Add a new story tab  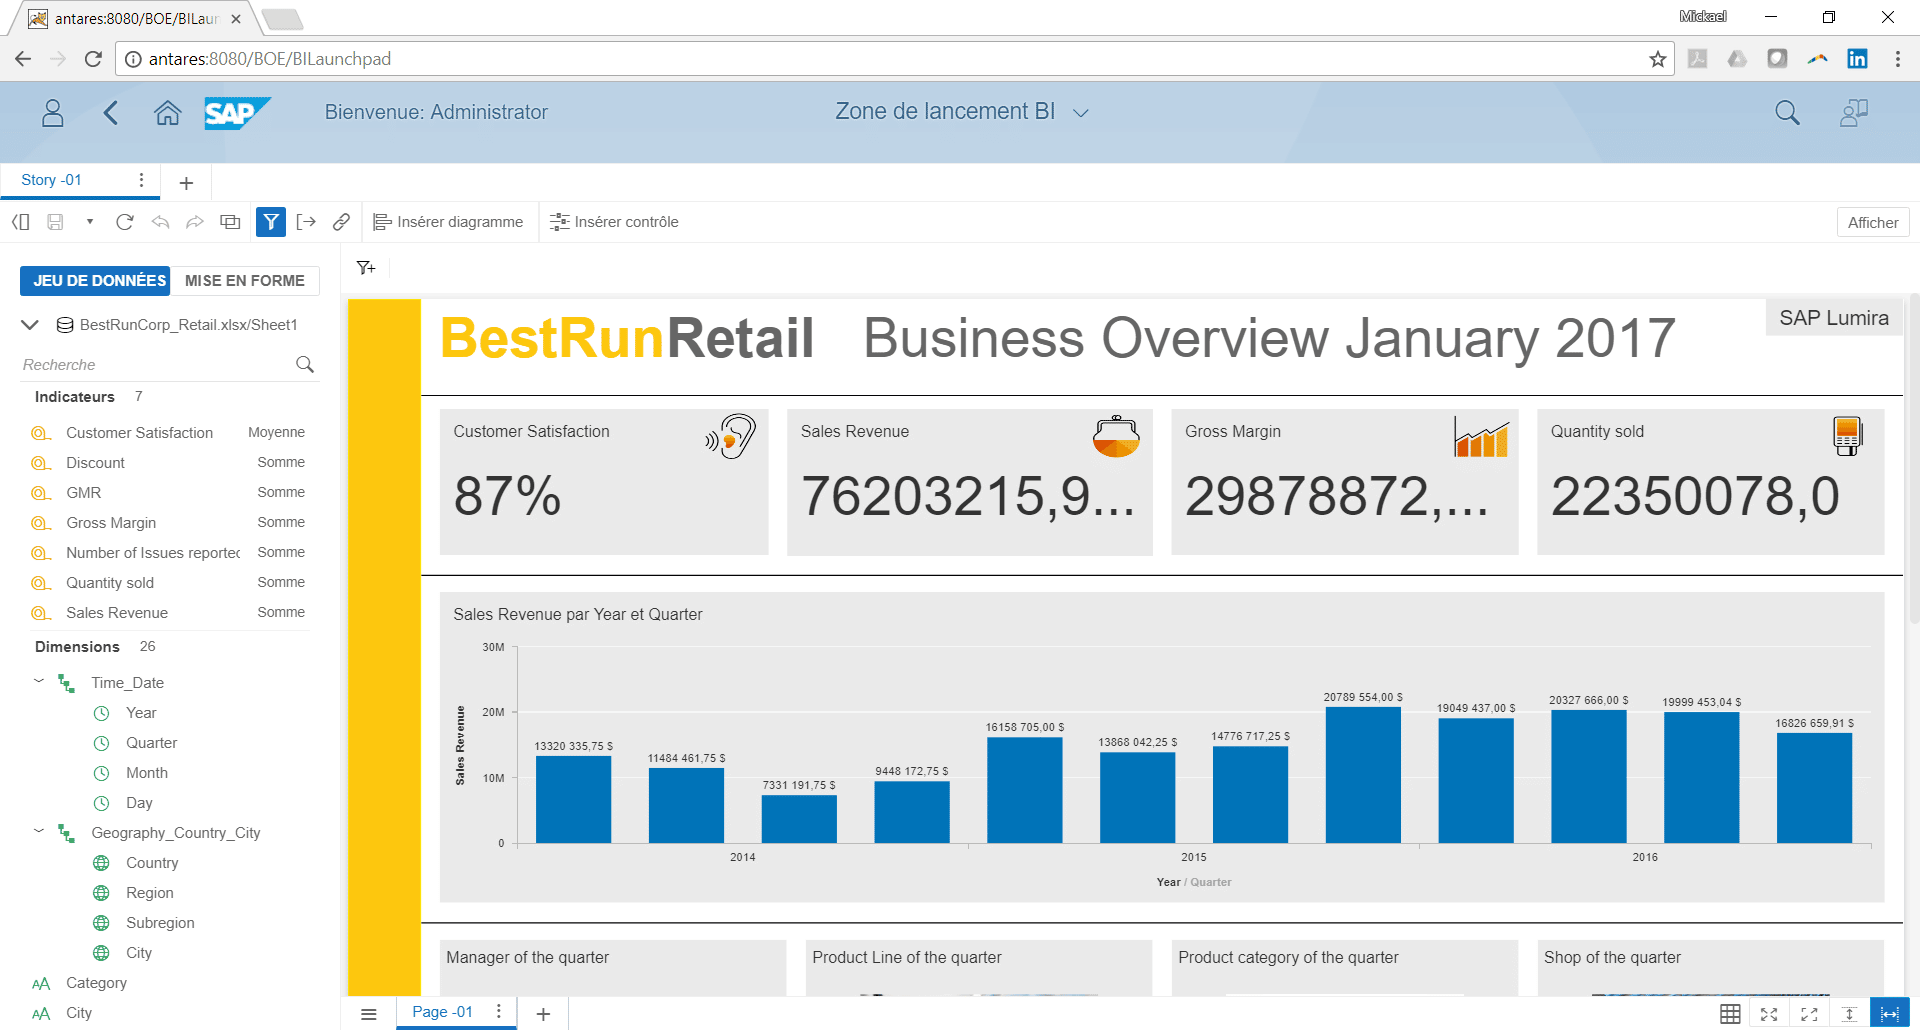click(186, 183)
